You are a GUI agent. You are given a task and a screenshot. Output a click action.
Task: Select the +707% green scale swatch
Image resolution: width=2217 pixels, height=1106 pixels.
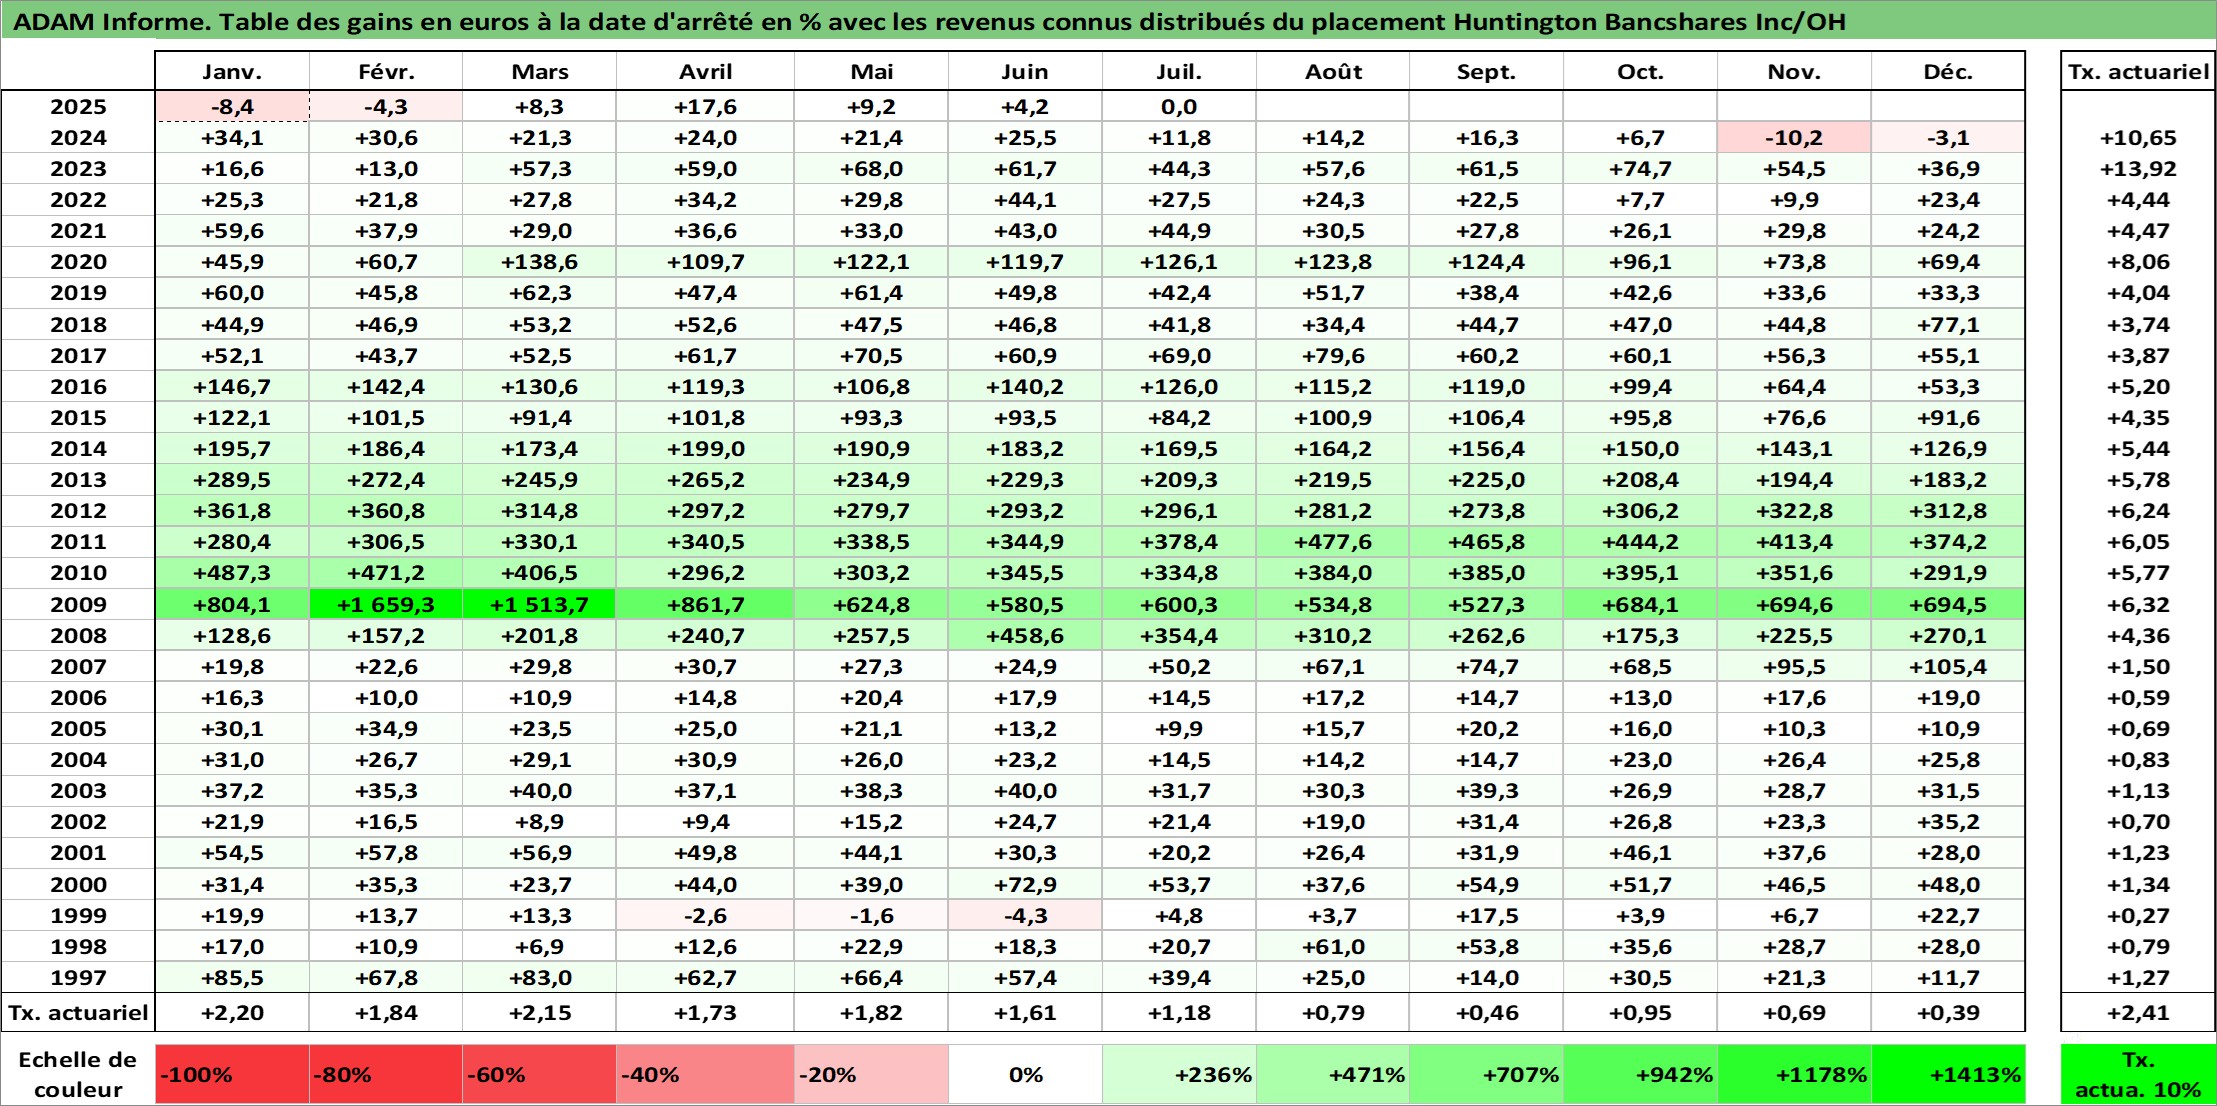(x=1486, y=1075)
